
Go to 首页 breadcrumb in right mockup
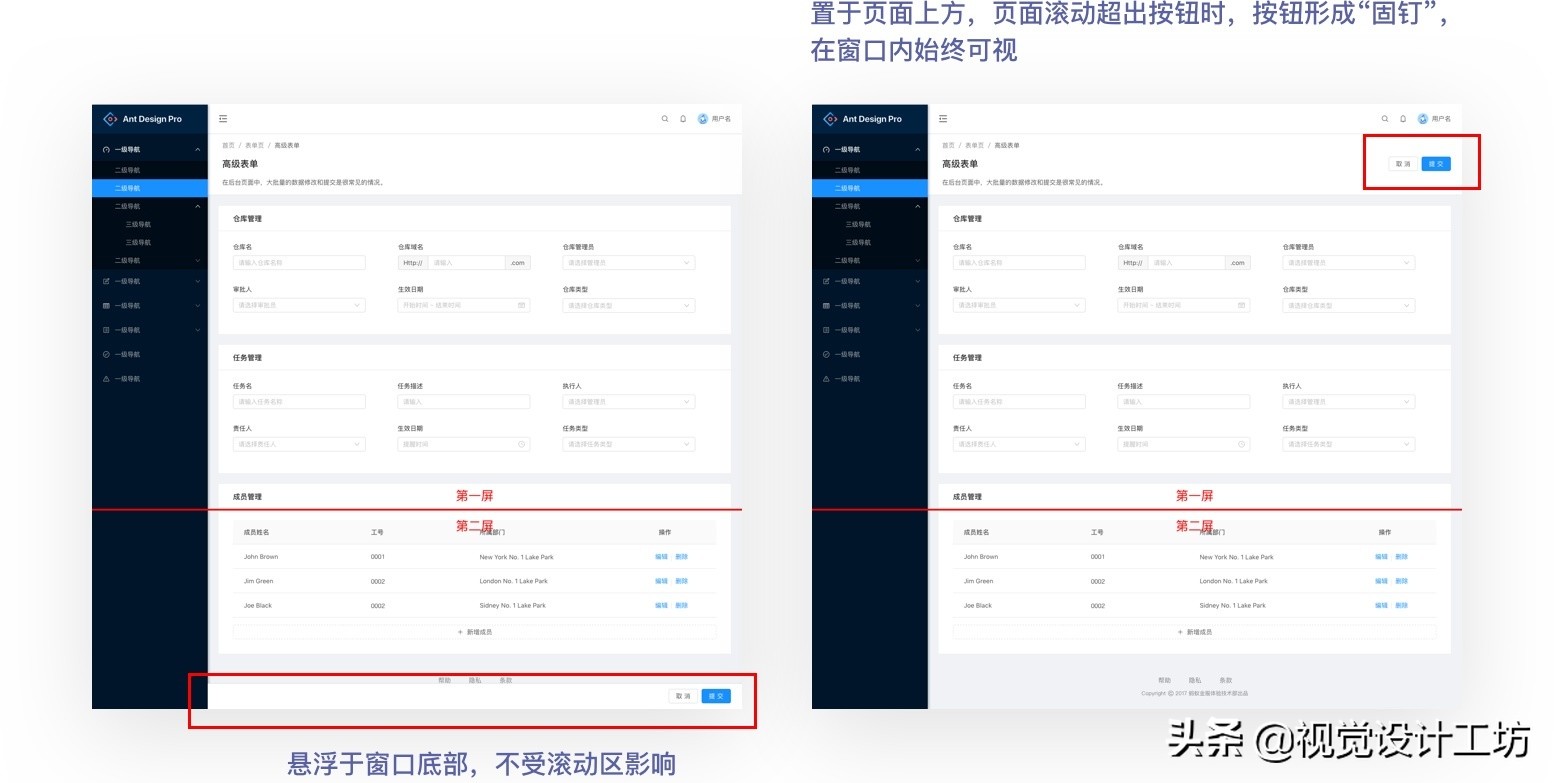pyautogui.click(x=948, y=146)
